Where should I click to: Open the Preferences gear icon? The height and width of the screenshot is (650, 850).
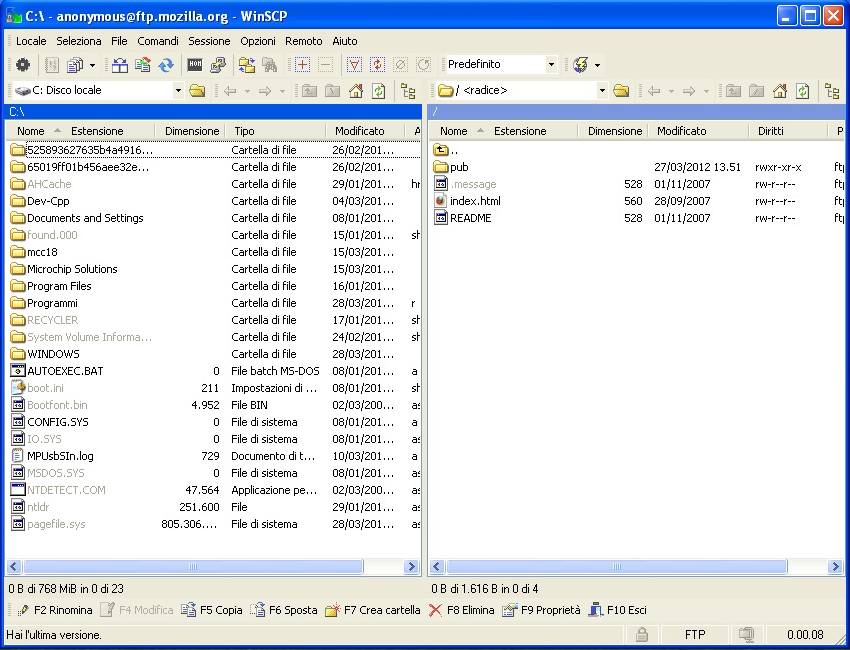coord(22,65)
